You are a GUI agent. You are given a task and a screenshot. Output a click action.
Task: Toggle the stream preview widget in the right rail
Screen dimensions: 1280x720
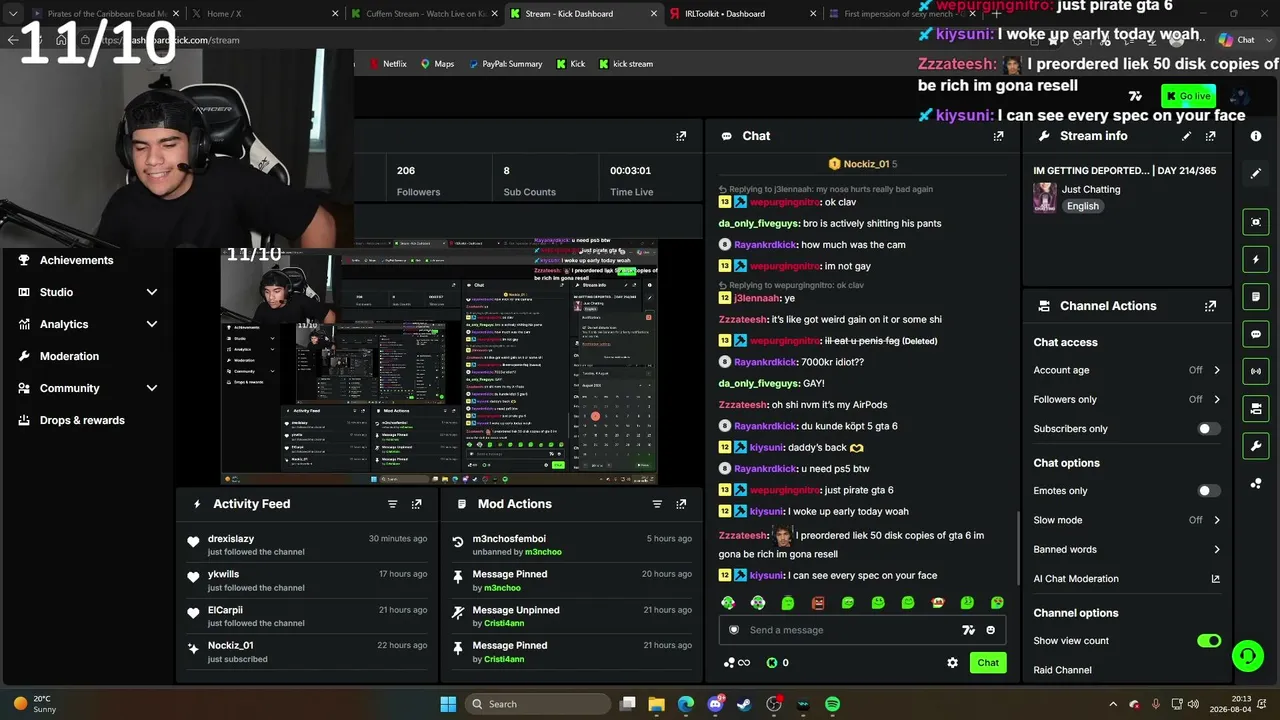pos(1256,222)
